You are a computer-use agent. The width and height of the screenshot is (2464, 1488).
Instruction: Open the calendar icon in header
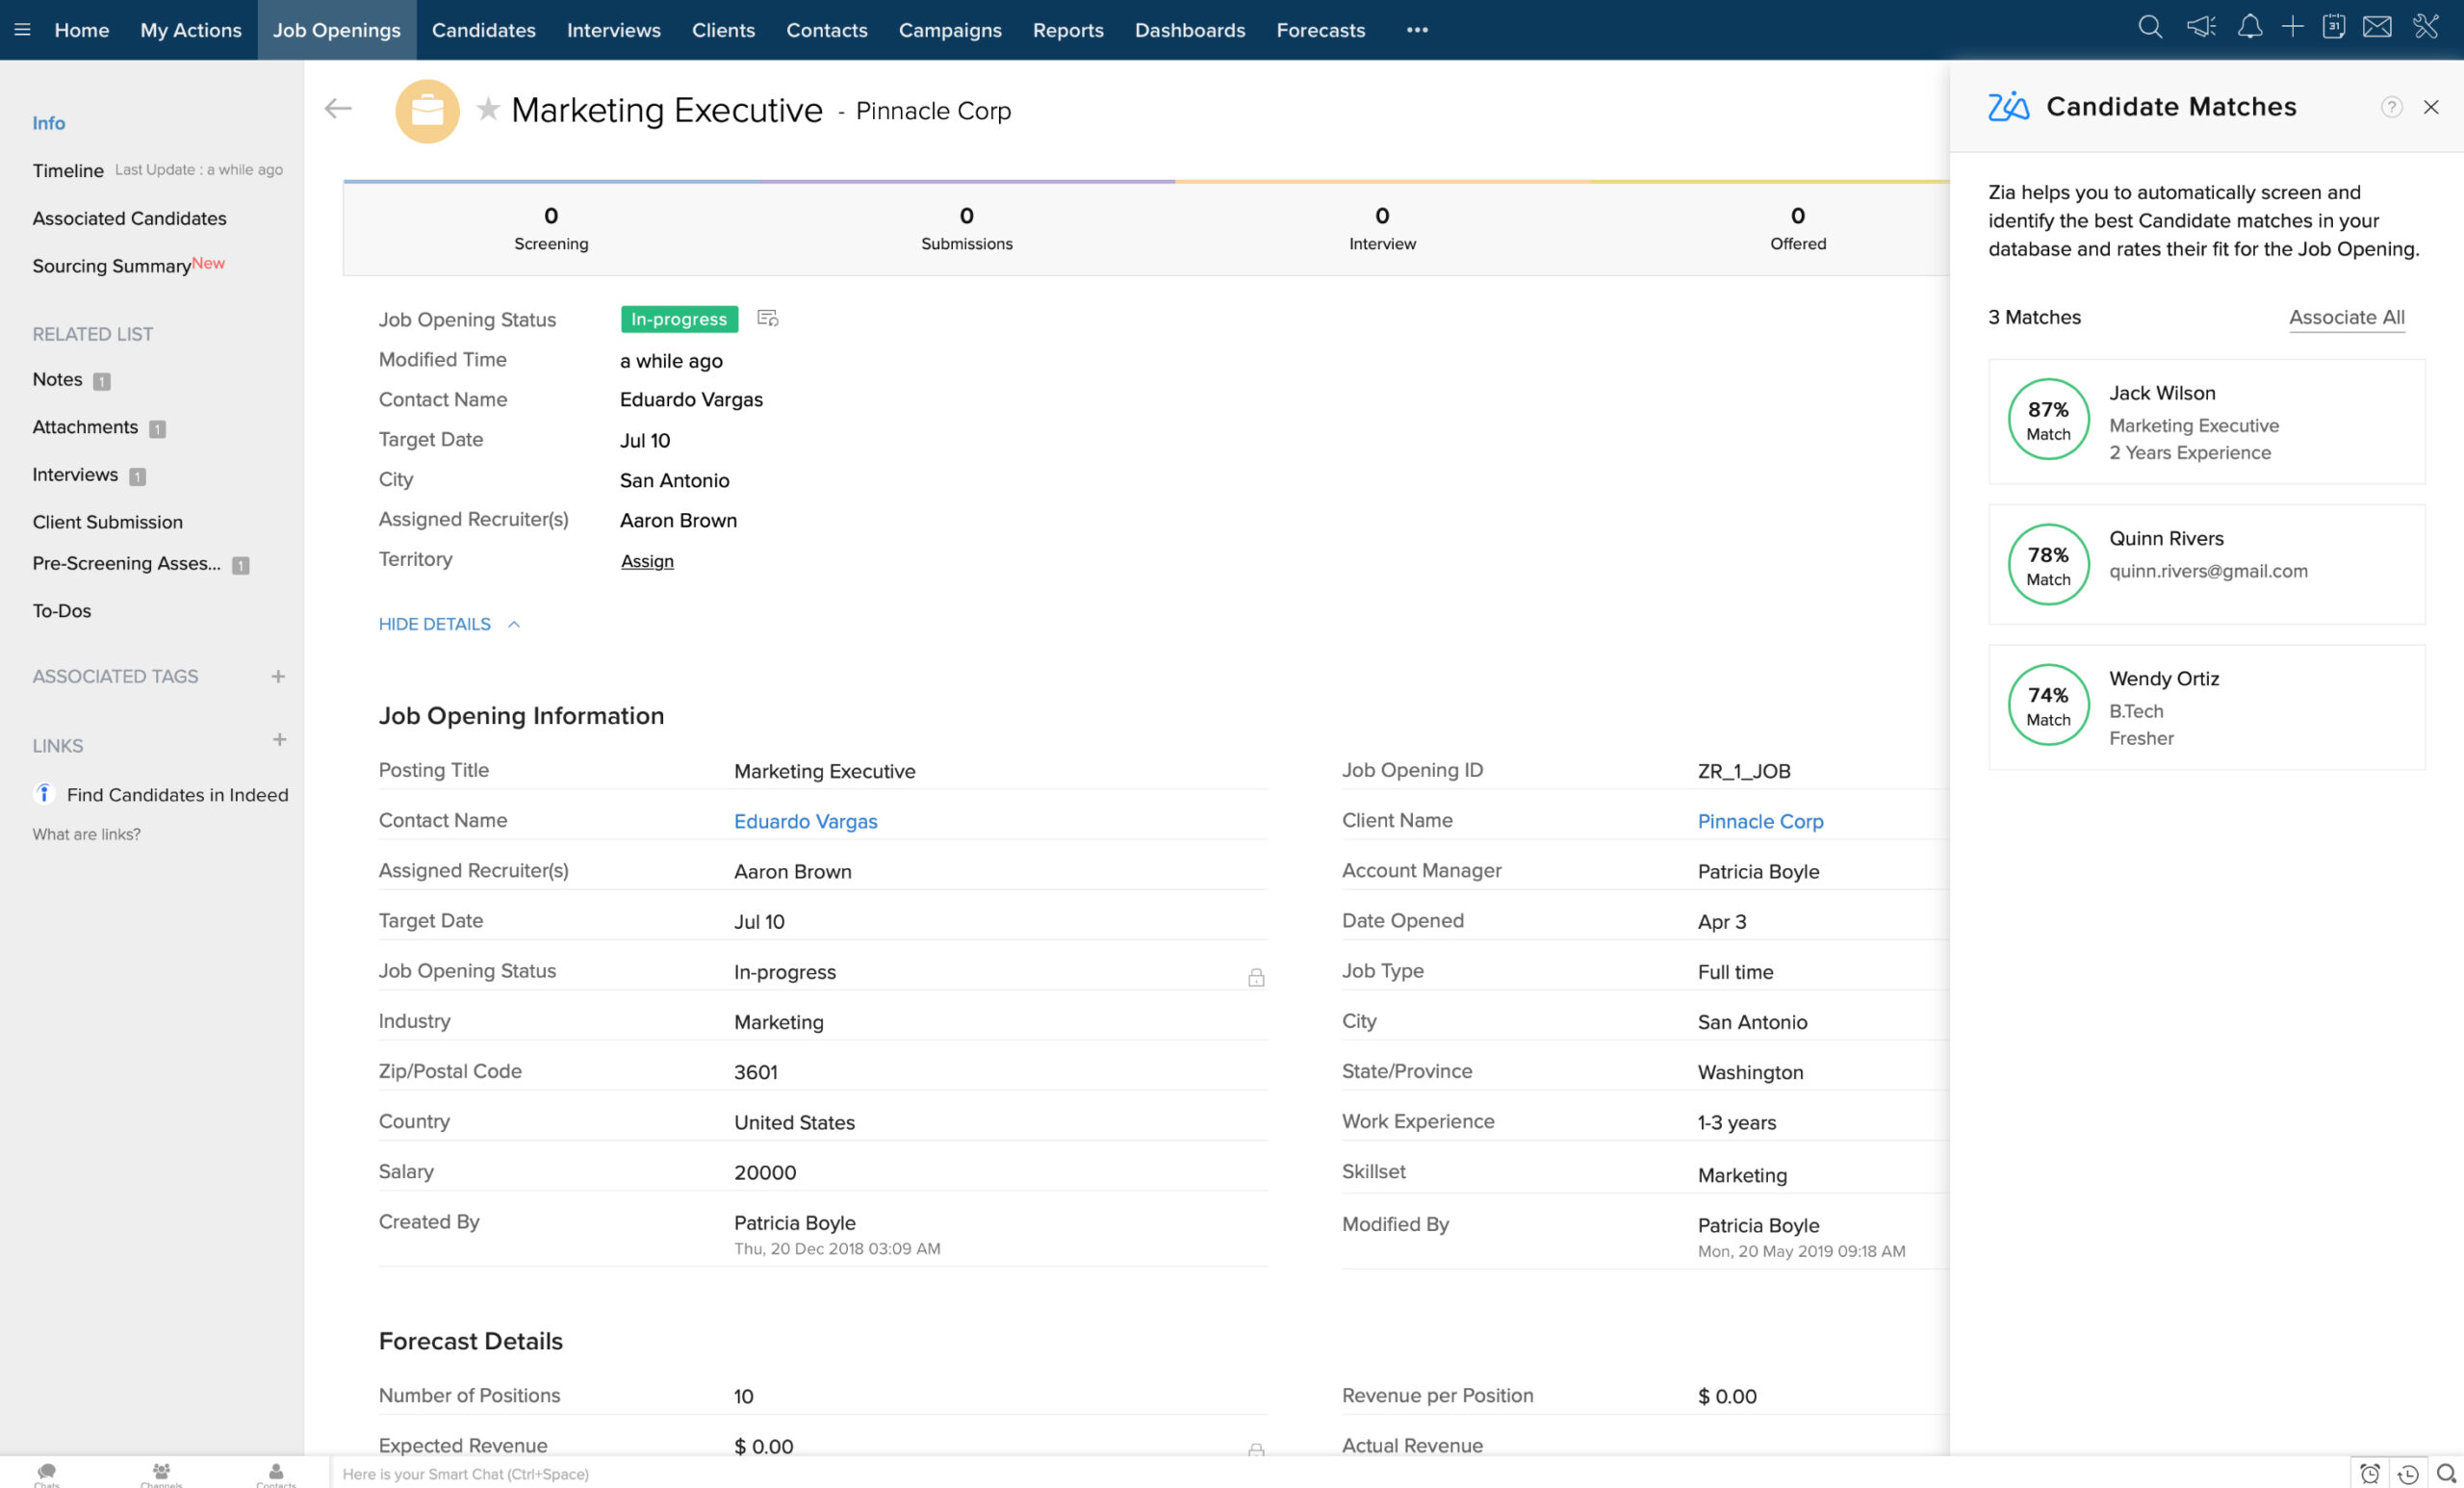(x=2333, y=27)
